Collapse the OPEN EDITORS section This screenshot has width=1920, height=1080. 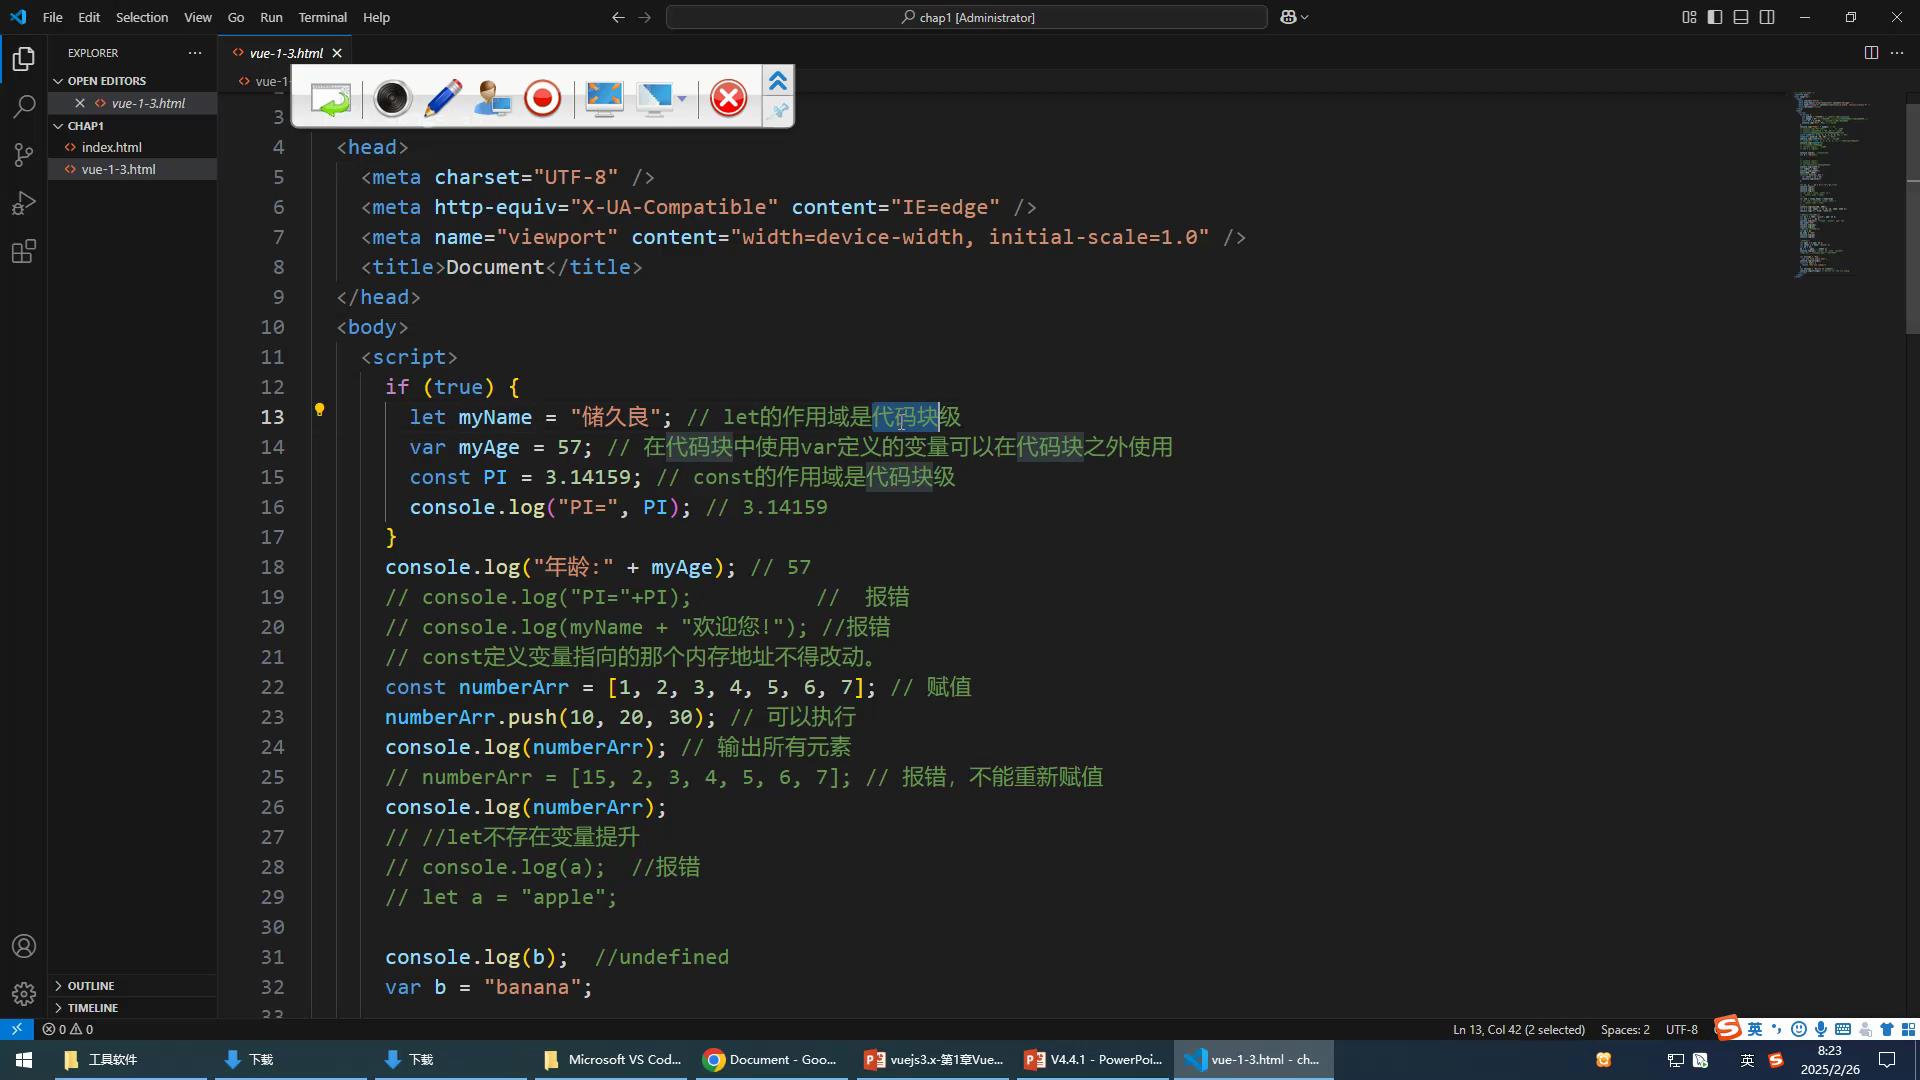(106, 81)
